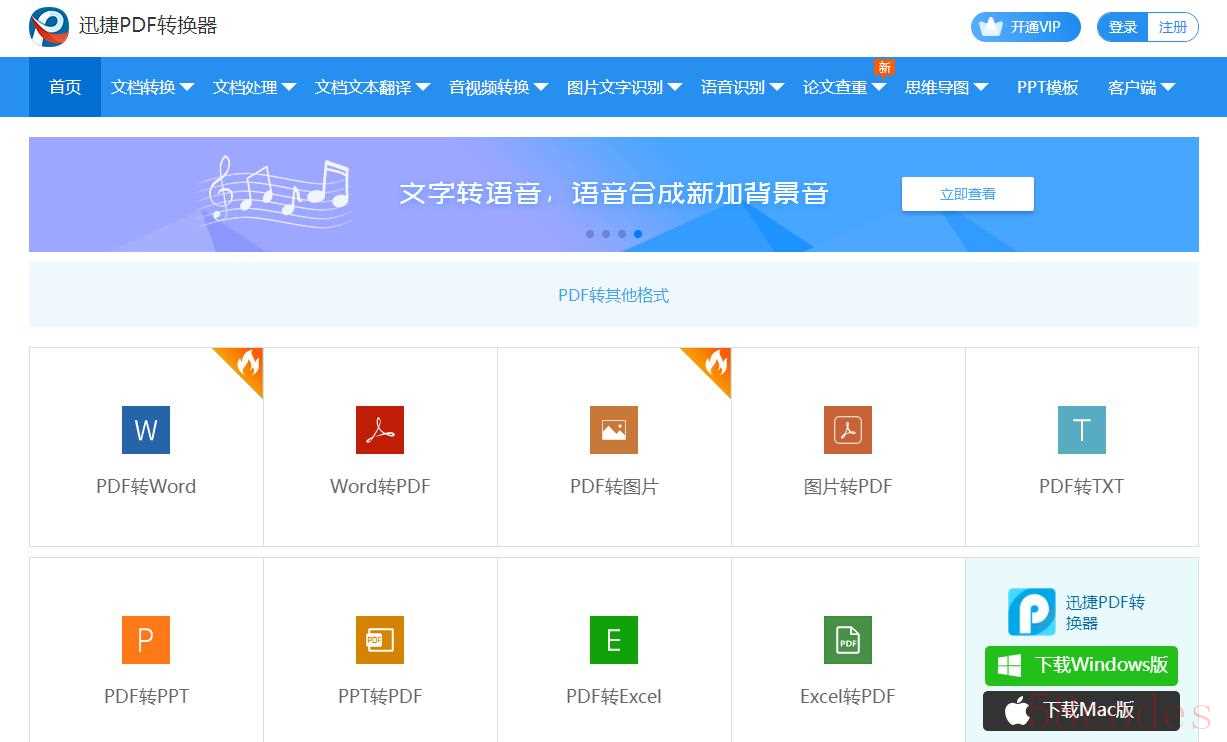The width and height of the screenshot is (1227, 742).
Task: Click the 迅捷PDF转换器 header title text
Action: [148, 26]
